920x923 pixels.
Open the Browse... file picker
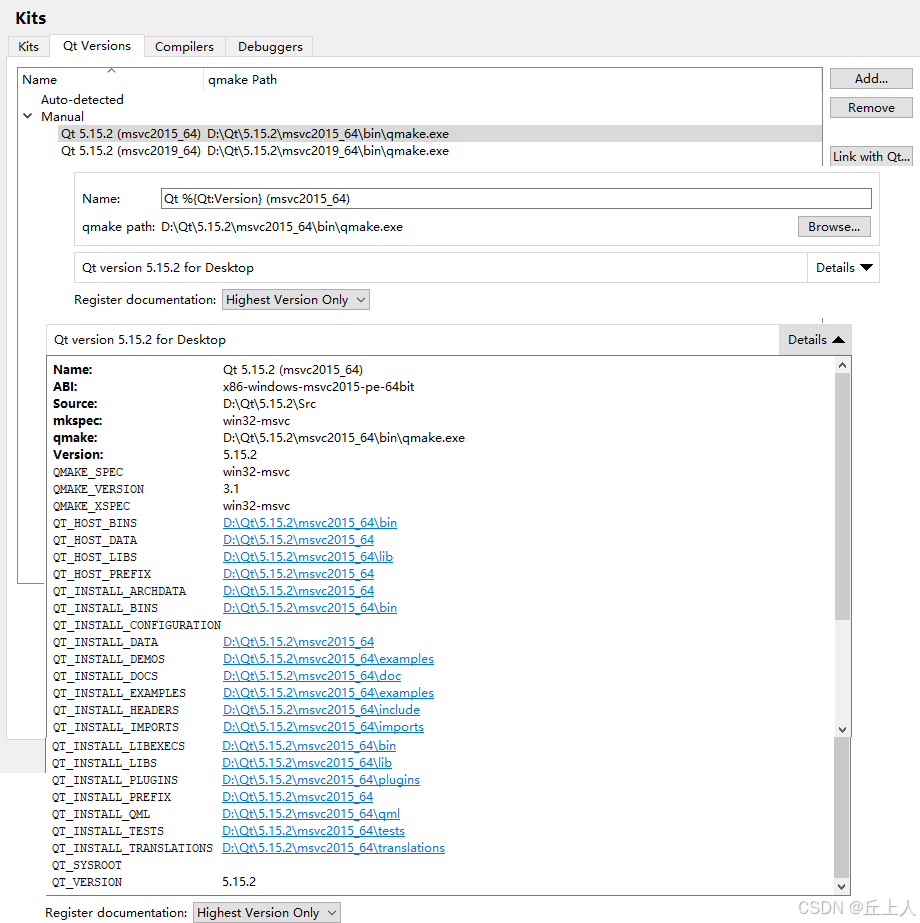tap(834, 226)
